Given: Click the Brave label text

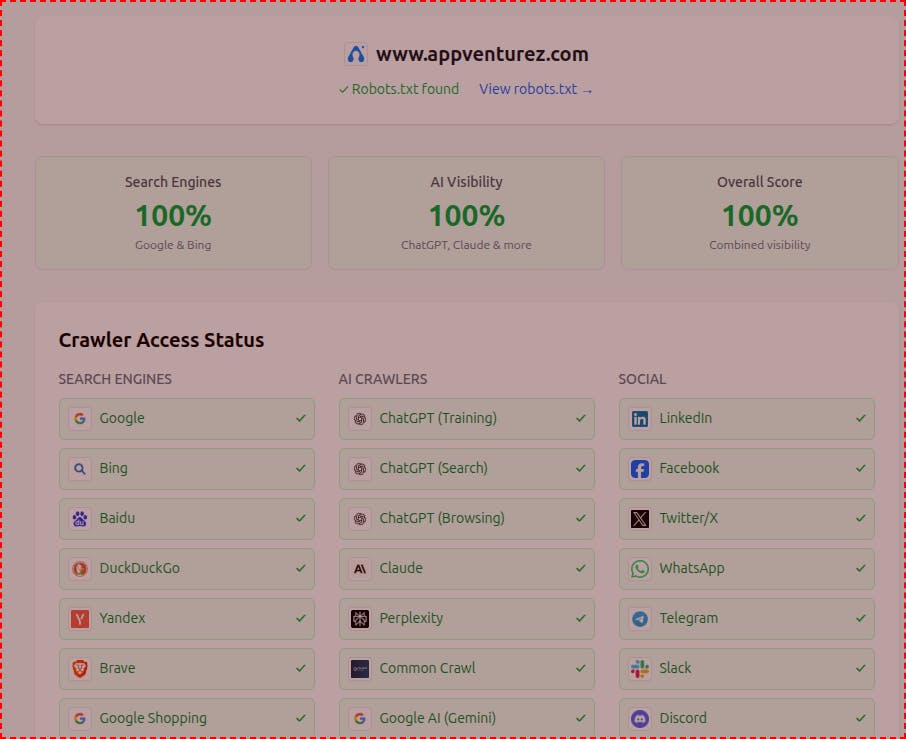Looking at the screenshot, I should click(117, 669).
